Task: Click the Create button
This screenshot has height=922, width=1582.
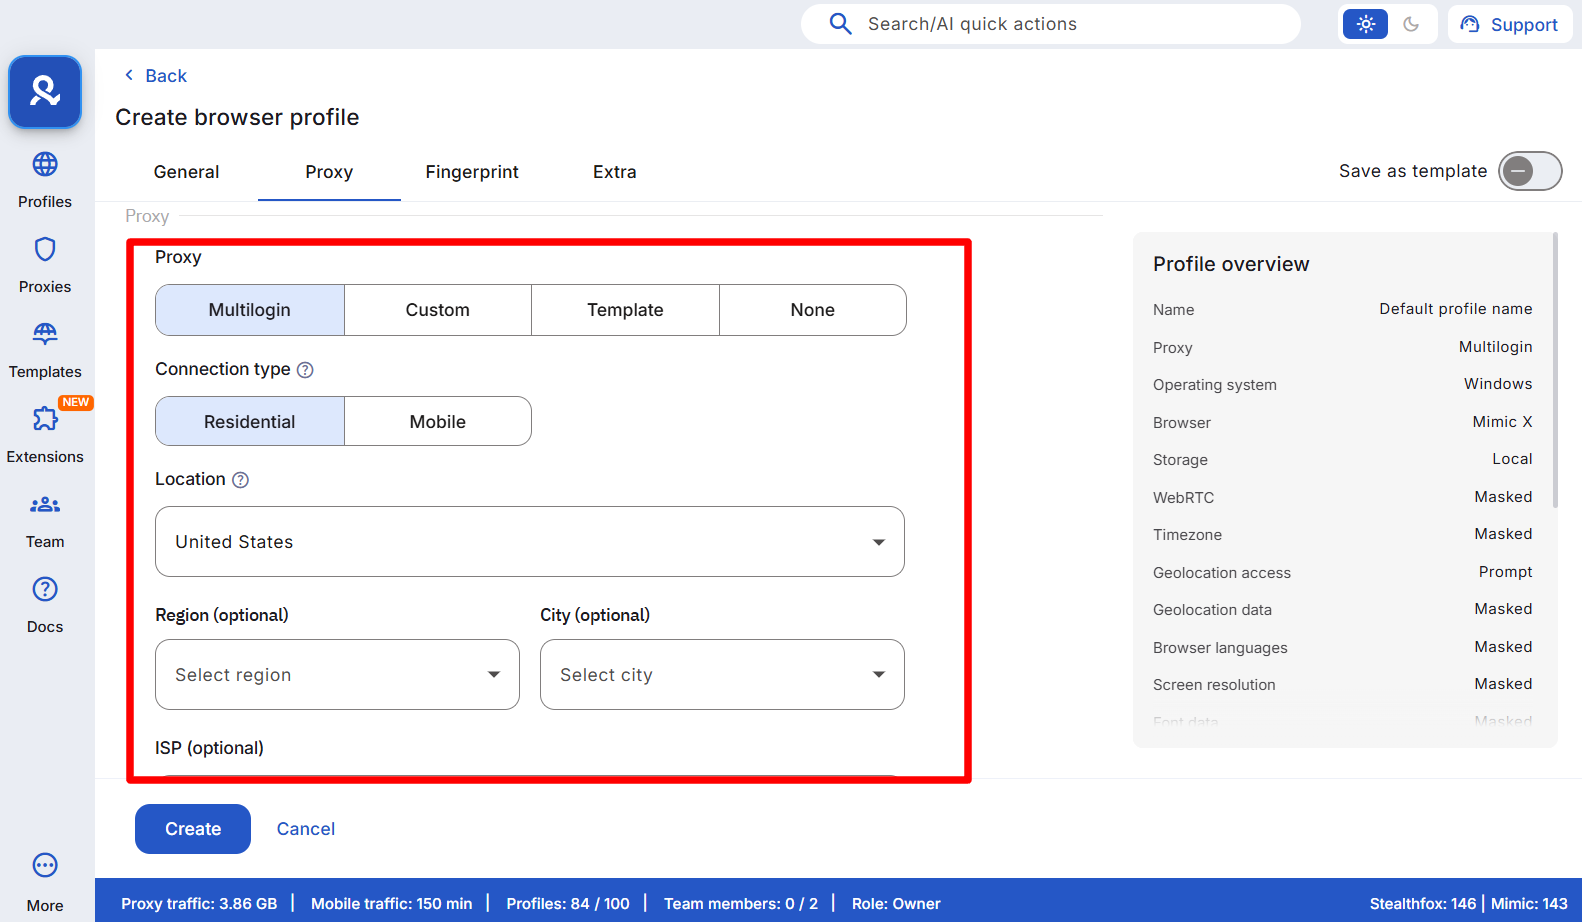Action: coord(193,829)
